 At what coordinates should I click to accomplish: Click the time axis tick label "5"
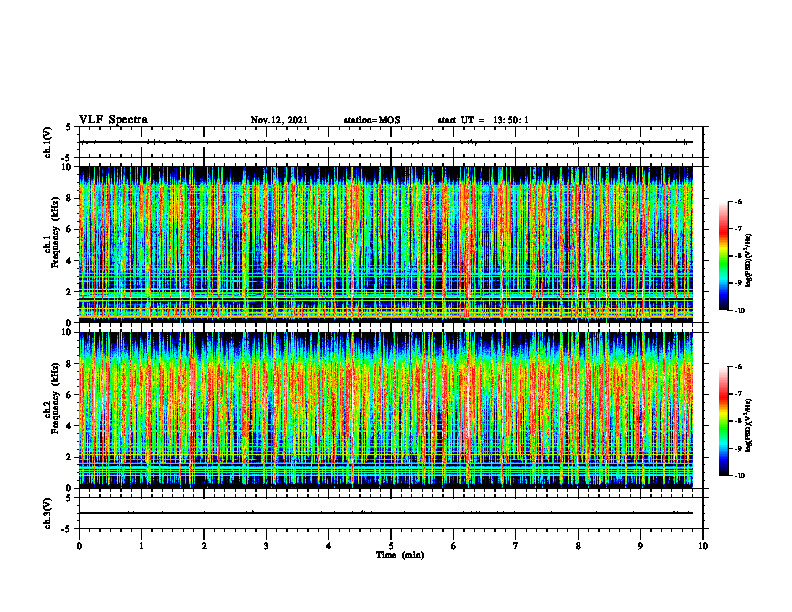pos(391,546)
